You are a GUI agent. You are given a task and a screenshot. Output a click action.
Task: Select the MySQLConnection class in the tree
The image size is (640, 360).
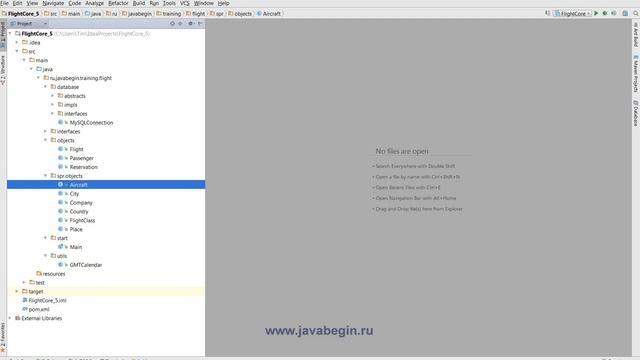point(91,122)
